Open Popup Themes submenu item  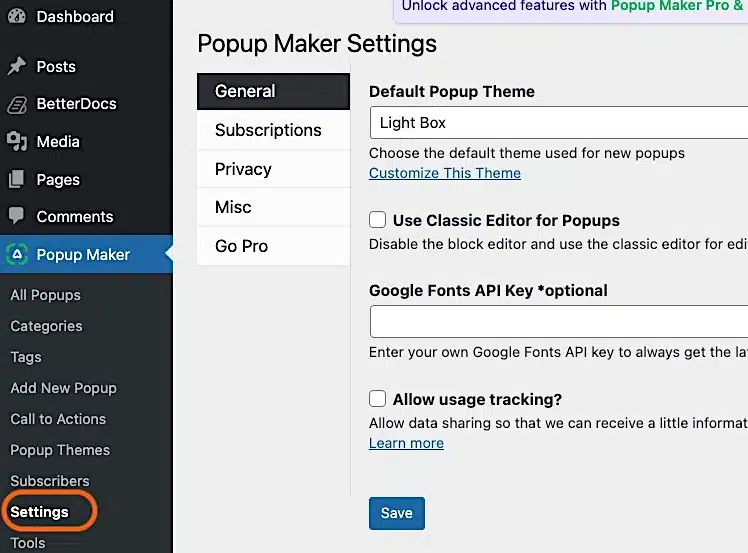(x=60, y=450)
